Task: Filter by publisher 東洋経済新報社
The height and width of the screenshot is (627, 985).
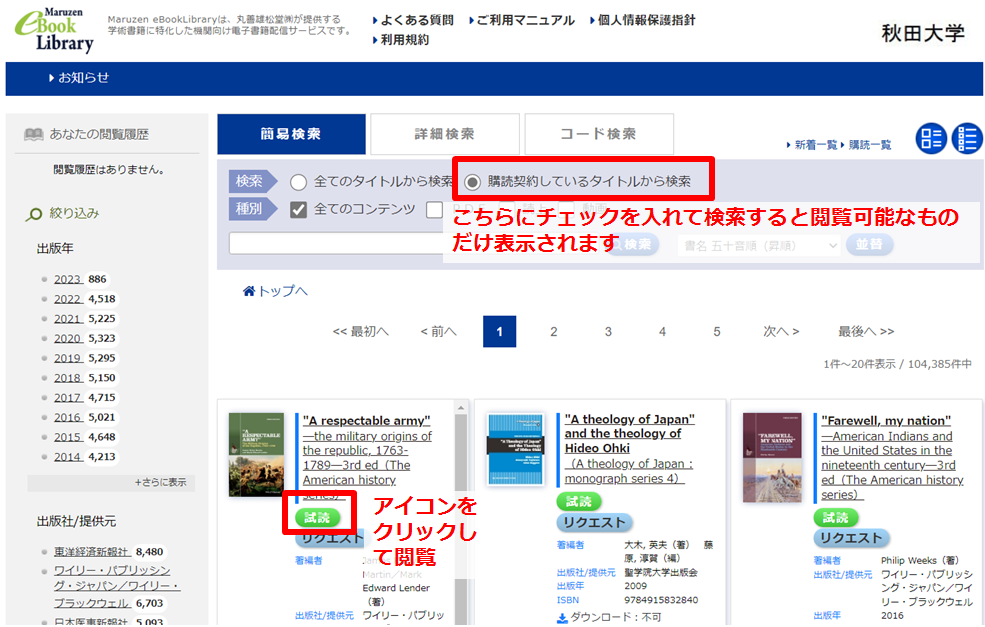Action: (x=92, y=552)
